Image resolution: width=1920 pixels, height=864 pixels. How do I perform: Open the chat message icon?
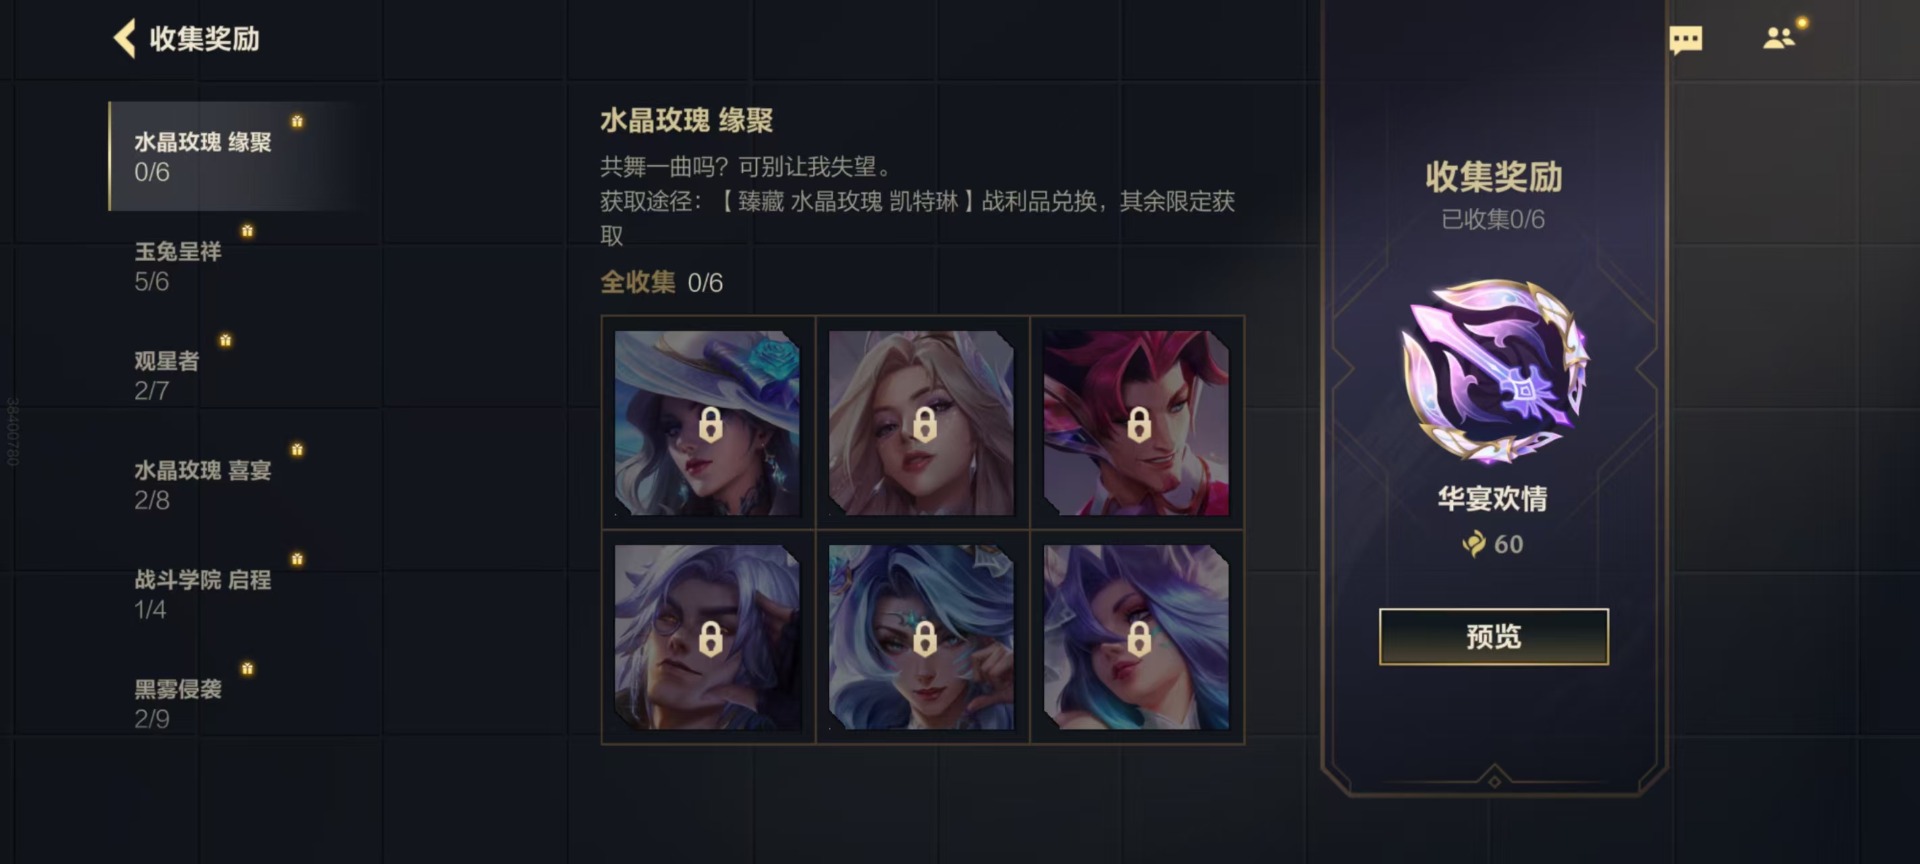coord(1686,40)
